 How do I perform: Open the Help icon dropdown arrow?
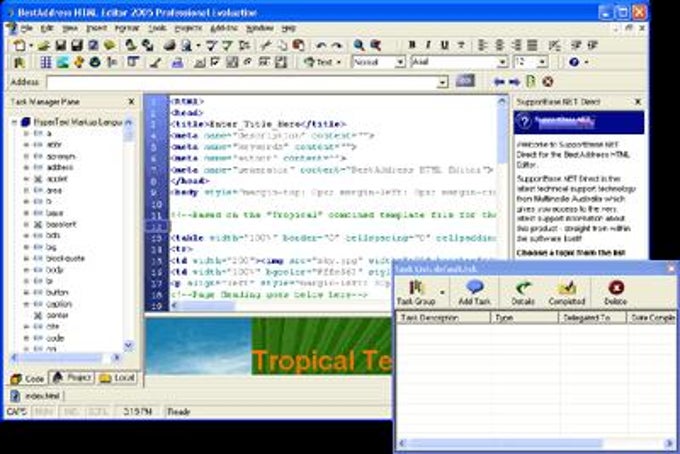point(587,62)
